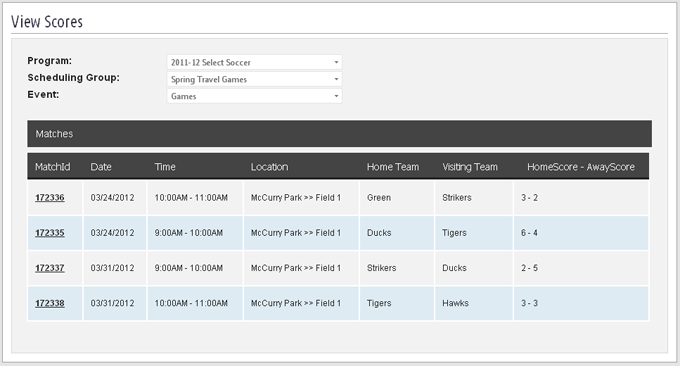This screenshot has height=366, width=680.
Task: Open match link 172337
Action: [50, 268]
